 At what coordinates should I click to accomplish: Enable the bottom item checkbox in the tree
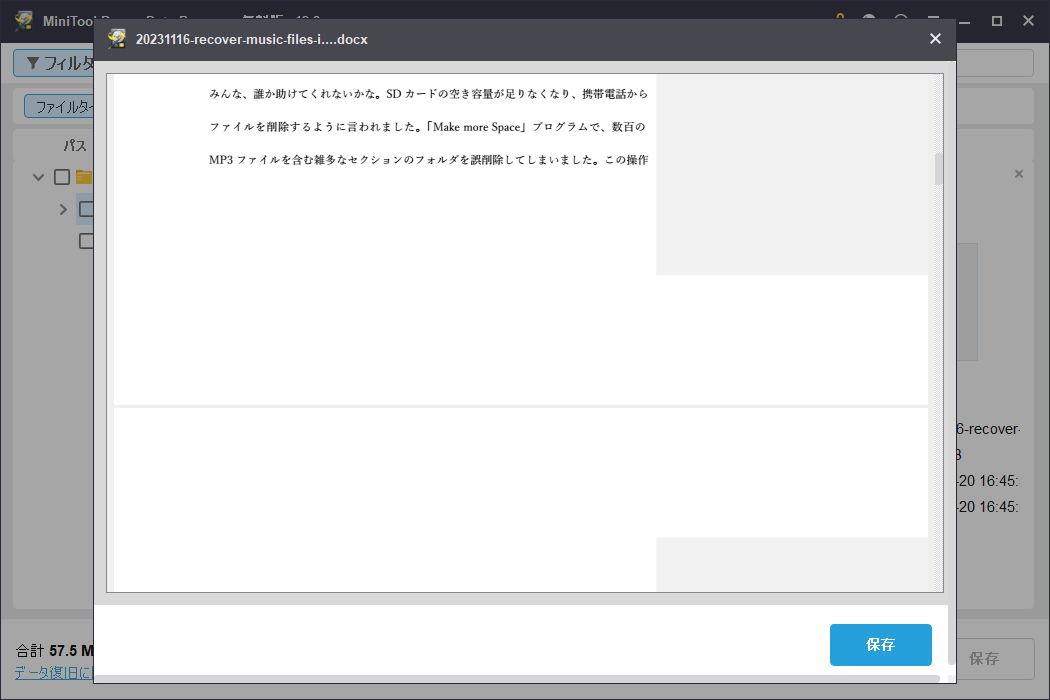87,240
